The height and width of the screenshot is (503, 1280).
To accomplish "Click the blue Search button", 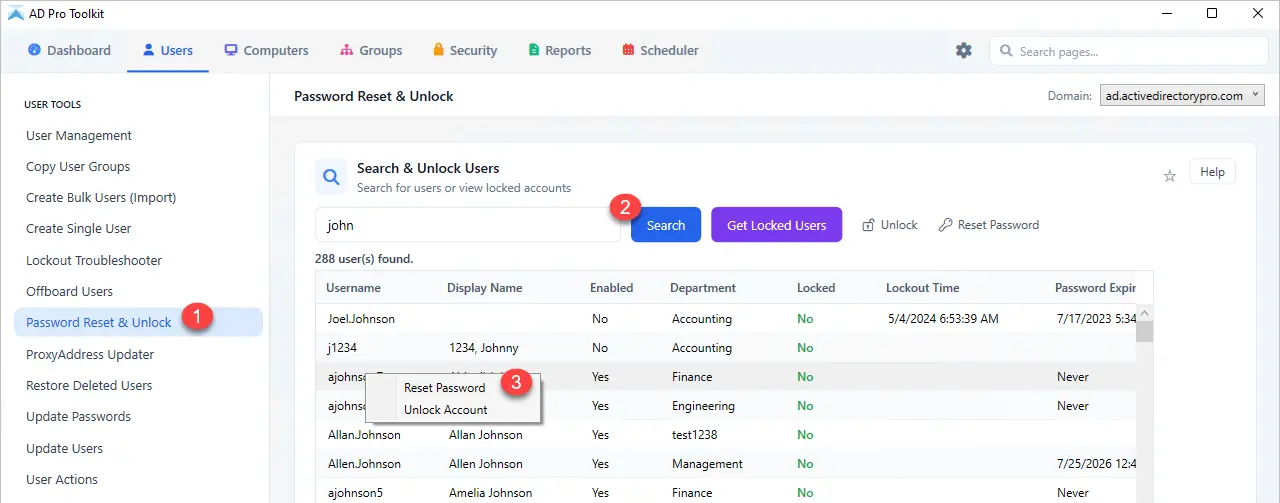I will [x=666, y=225].
